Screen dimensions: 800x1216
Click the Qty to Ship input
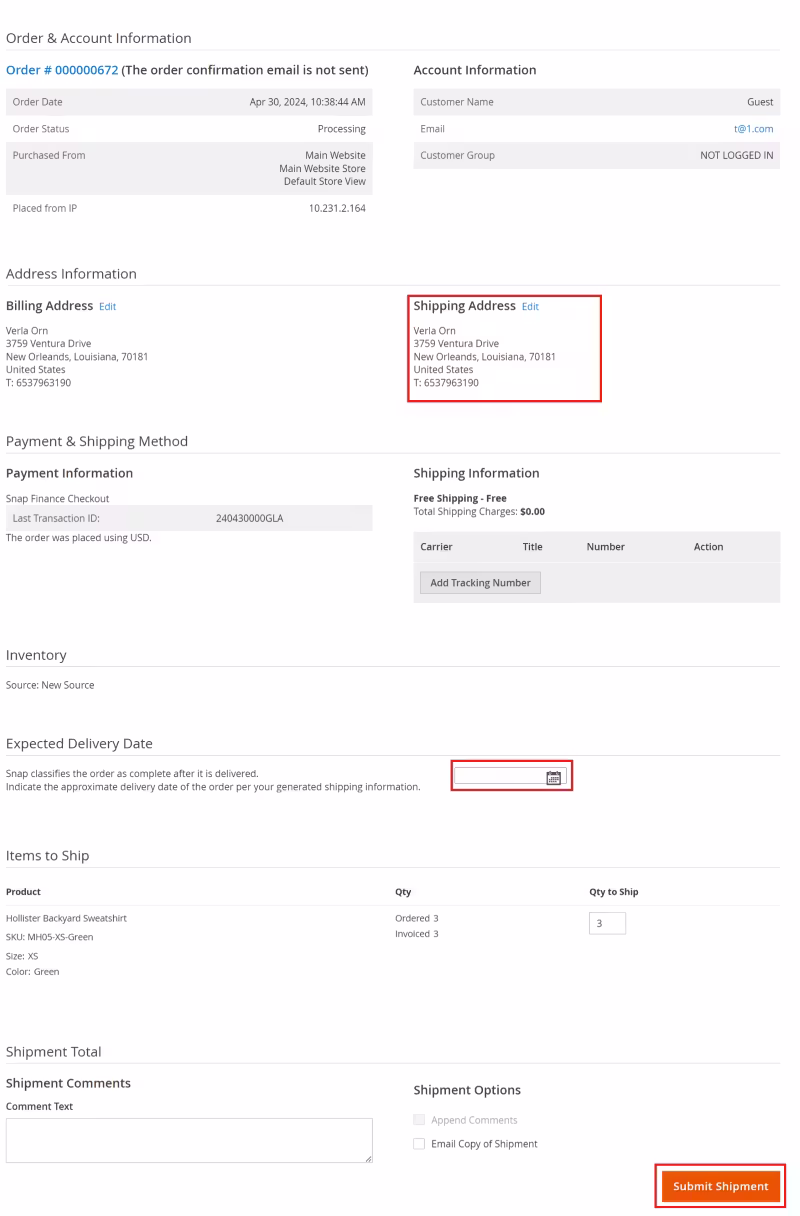tap(607, 924)
